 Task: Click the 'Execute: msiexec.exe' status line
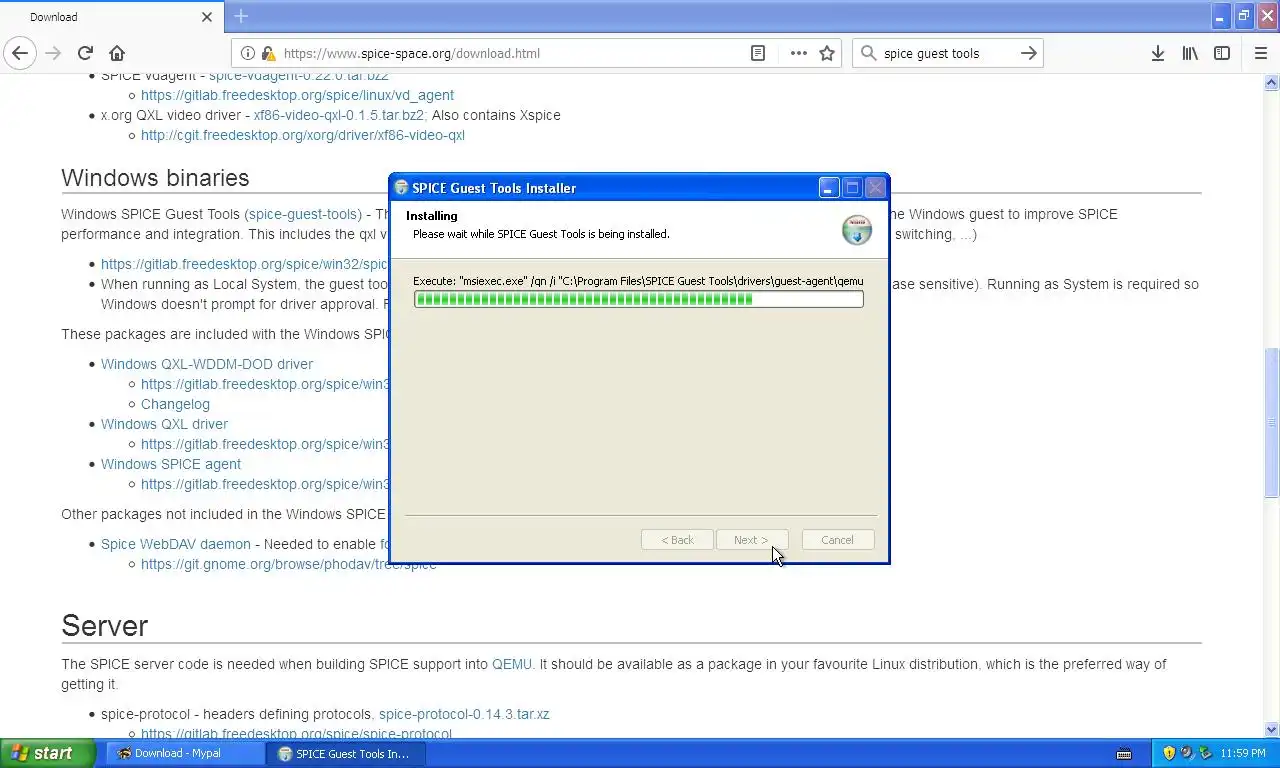(638, 281)
